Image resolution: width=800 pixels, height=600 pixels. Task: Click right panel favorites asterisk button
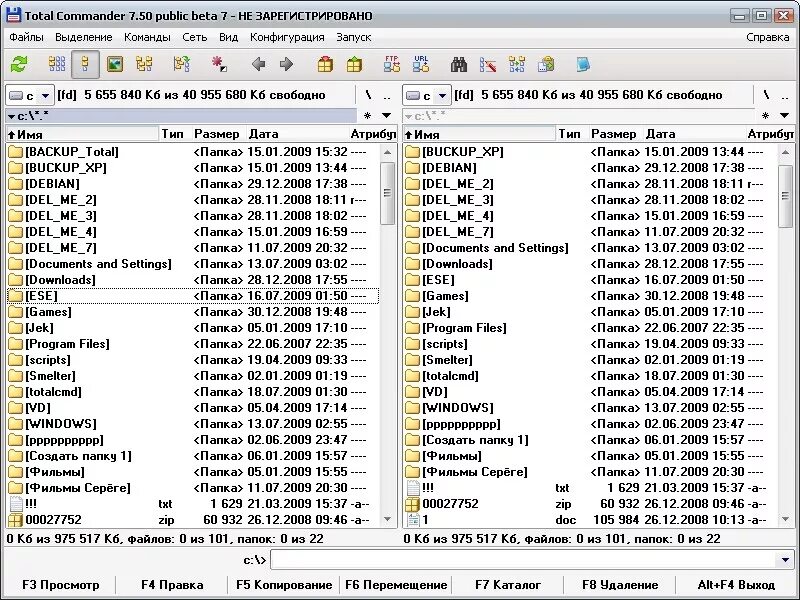[x=765, y=116]
